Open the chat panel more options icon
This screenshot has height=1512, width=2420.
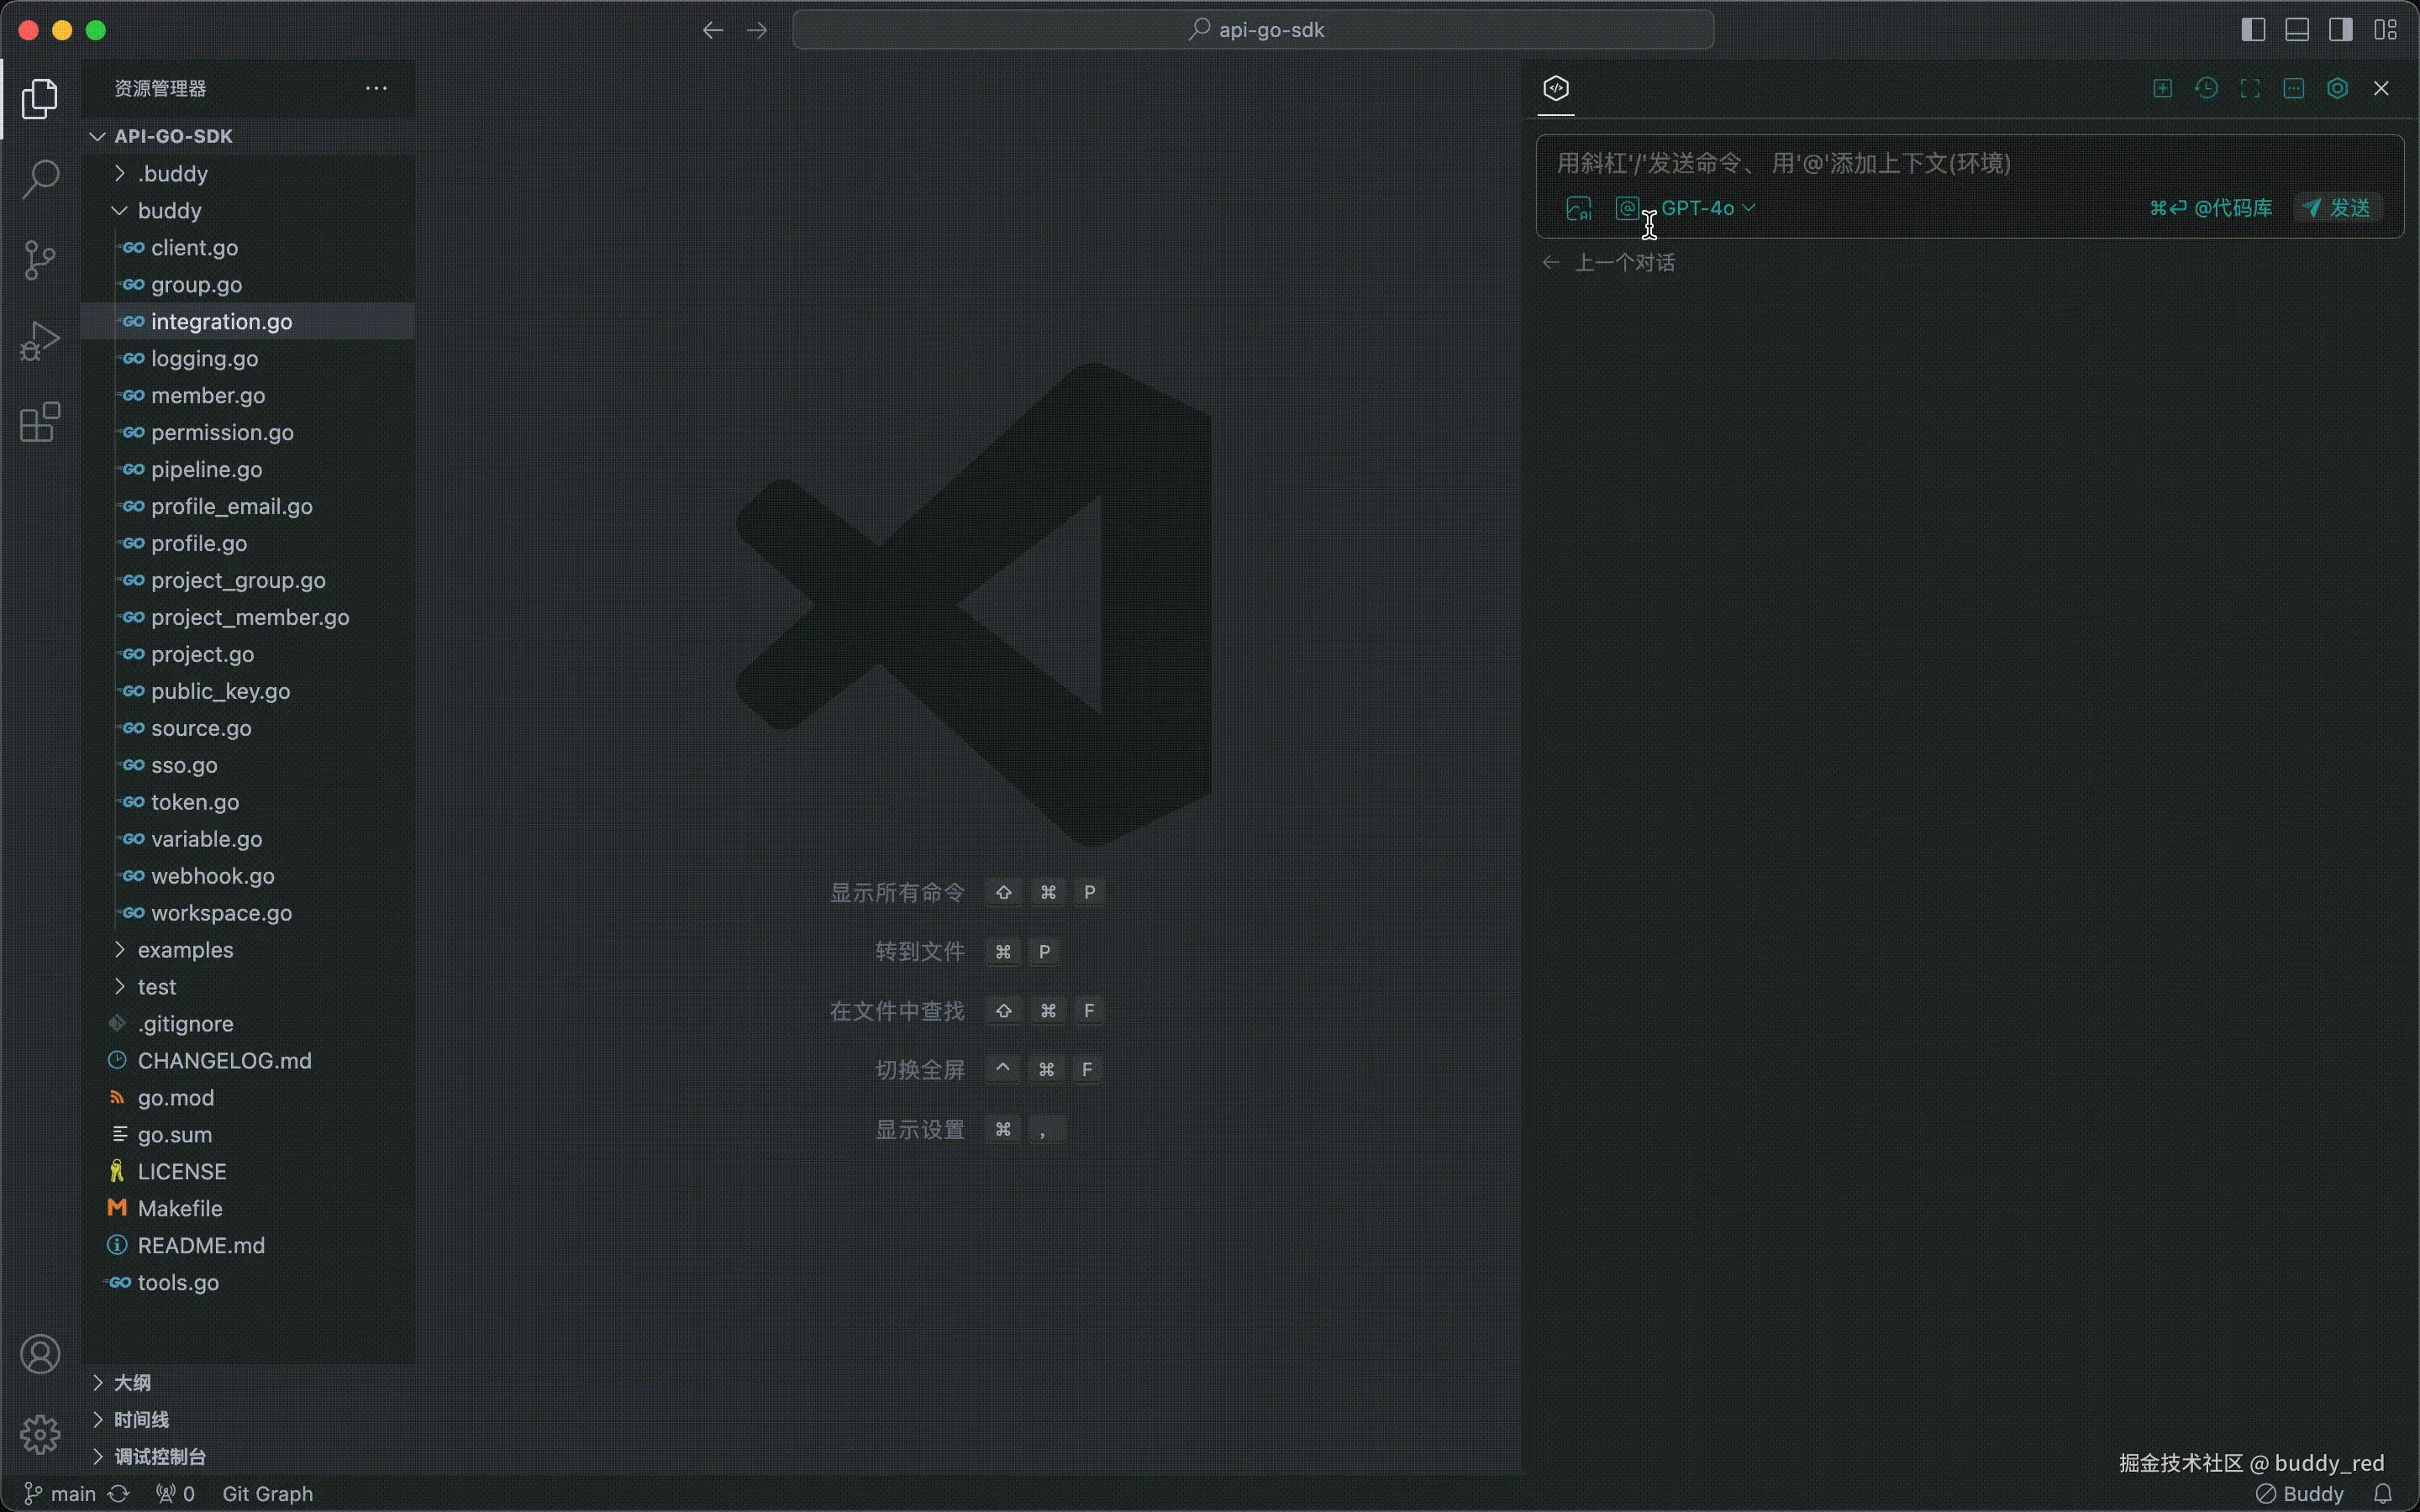tap(2294, 88)
